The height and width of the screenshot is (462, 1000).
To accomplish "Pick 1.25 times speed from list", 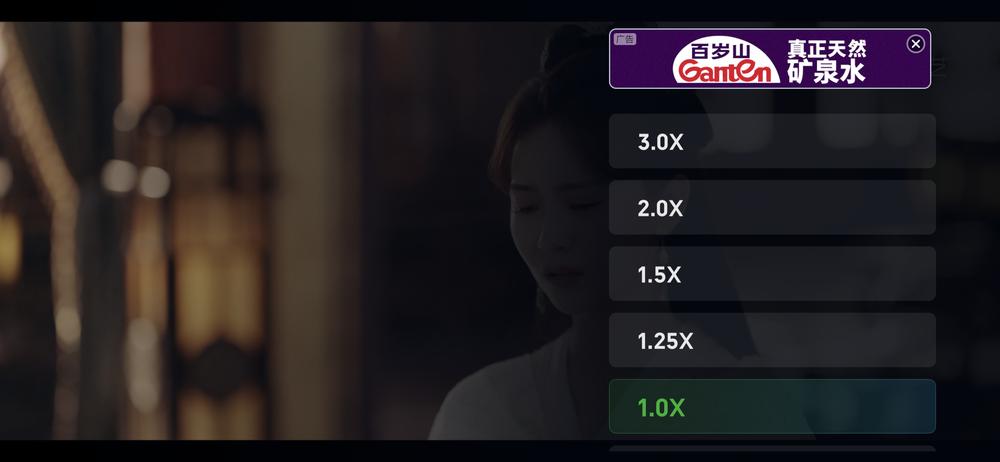I will click(772, 340).
